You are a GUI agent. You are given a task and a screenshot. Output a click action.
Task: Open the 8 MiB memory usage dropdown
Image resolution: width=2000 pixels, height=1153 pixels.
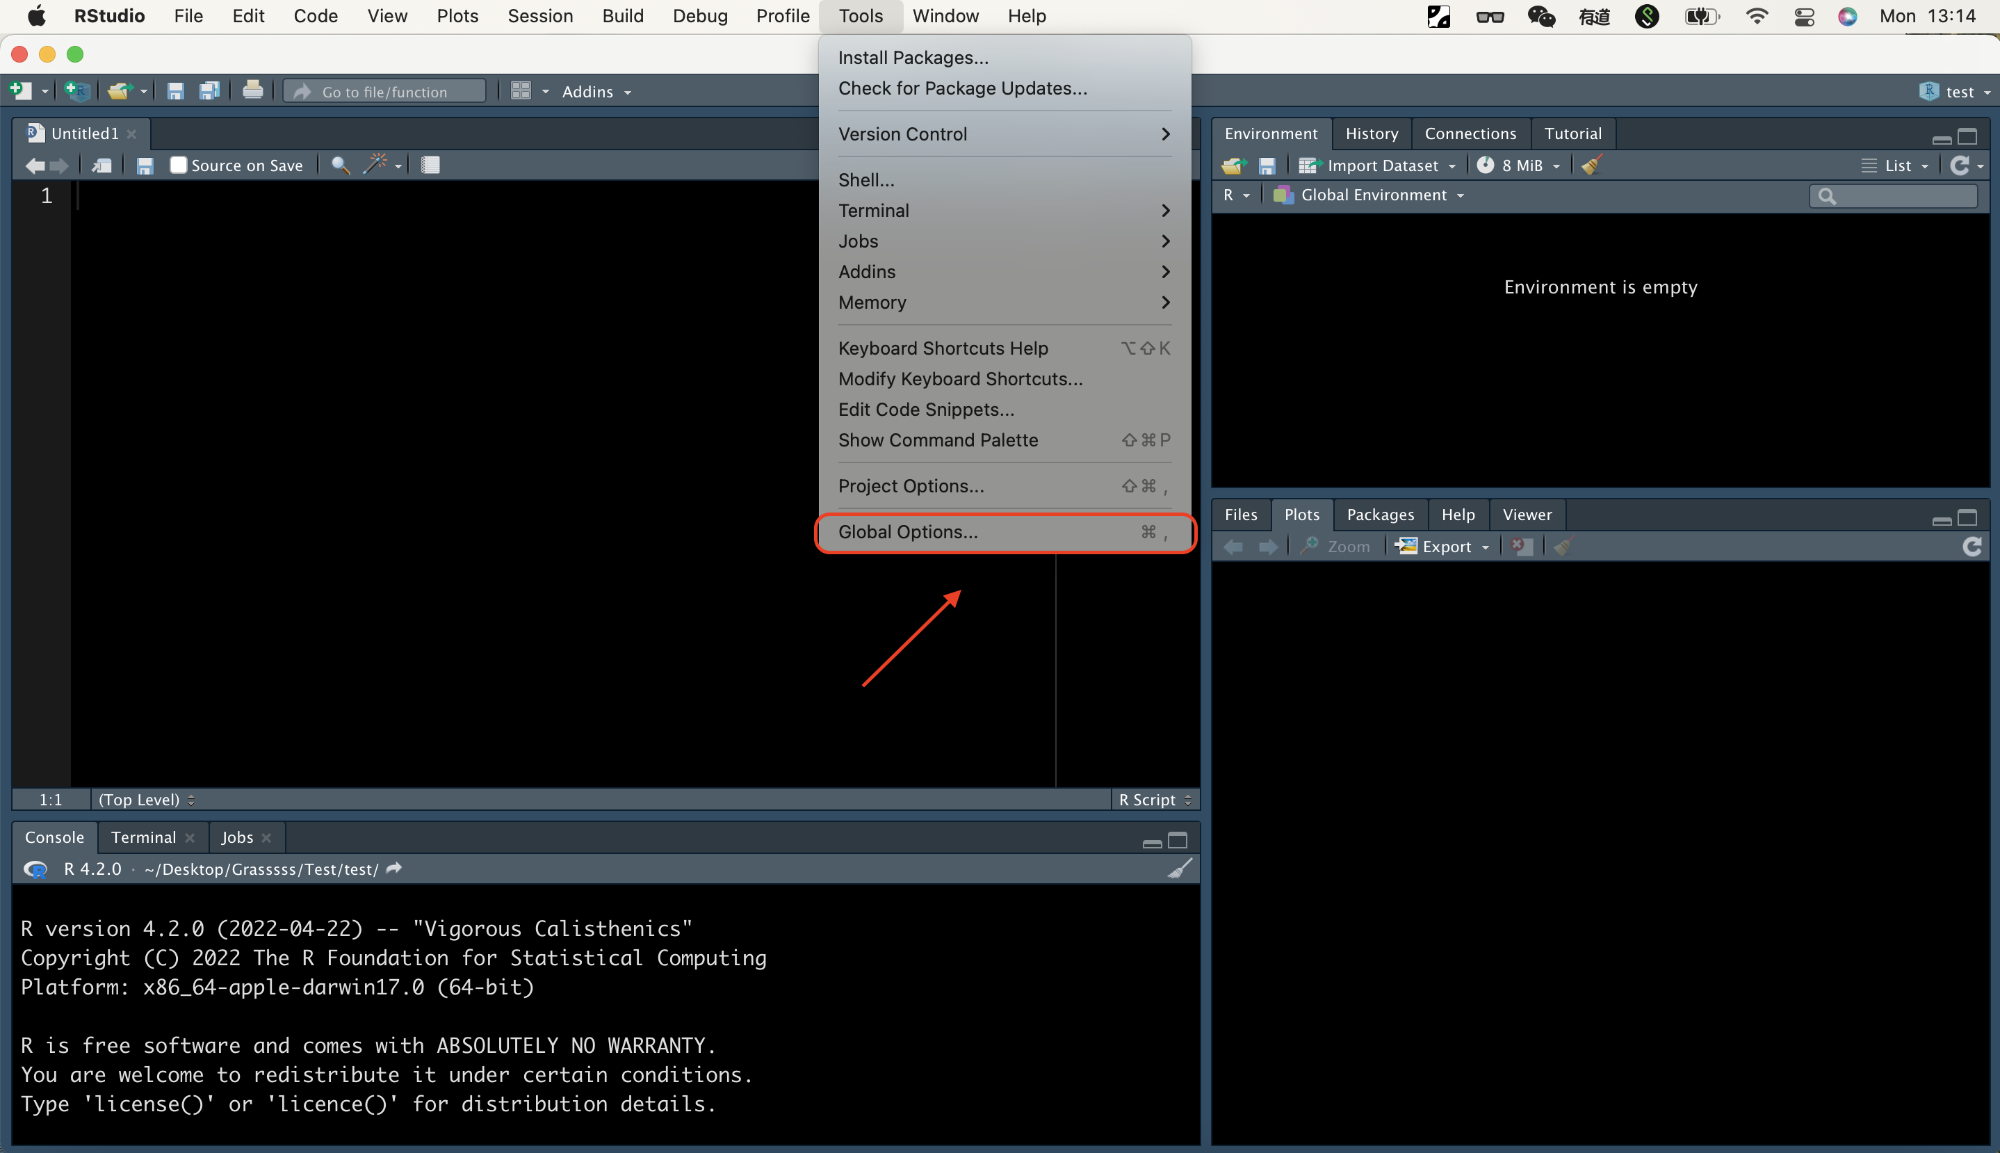pos(1518,165)
